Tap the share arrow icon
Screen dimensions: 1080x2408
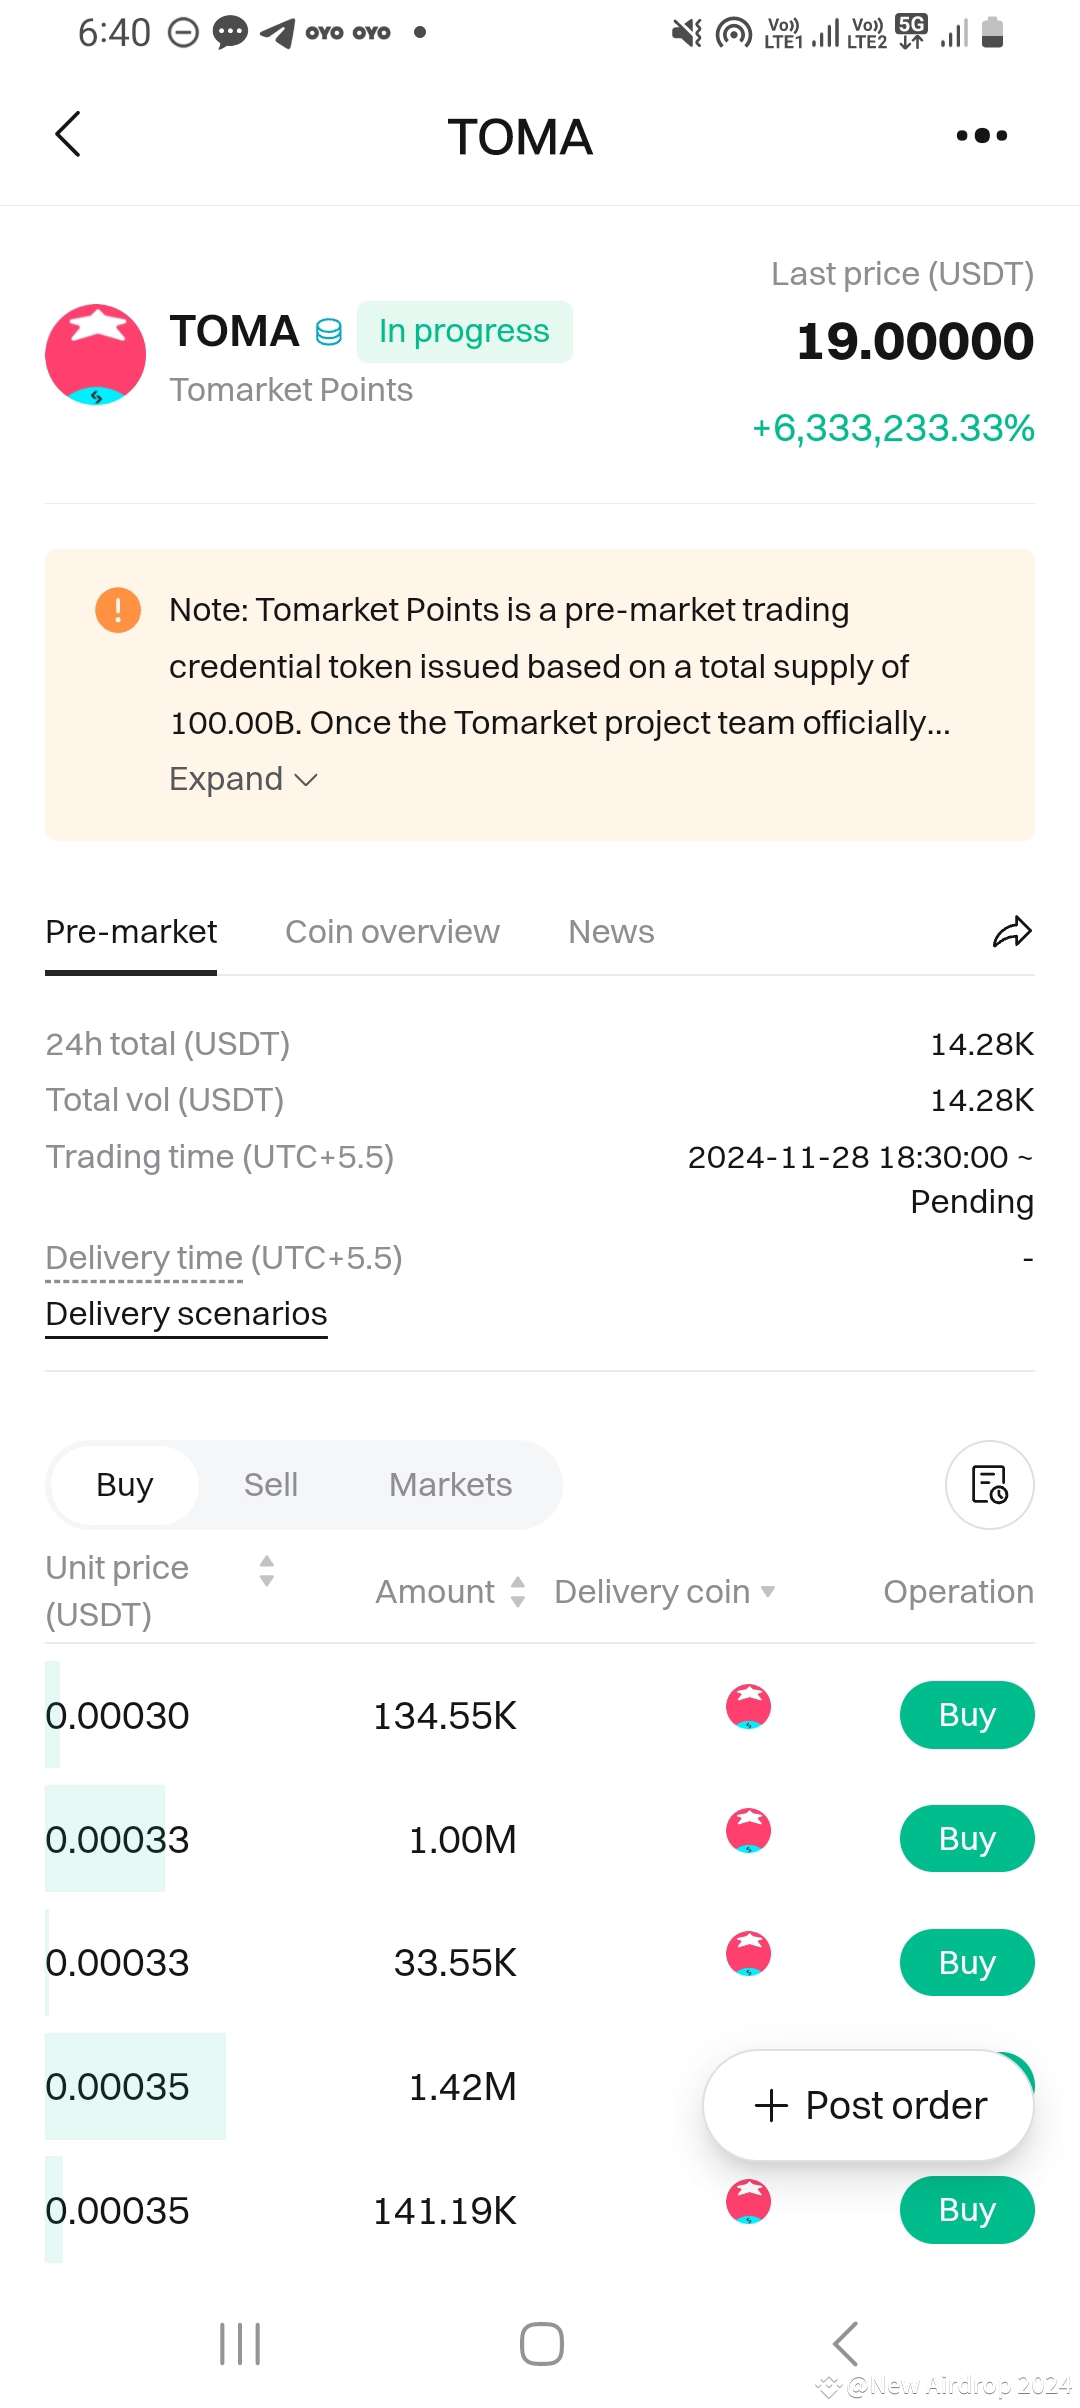tap(1012, 931)
